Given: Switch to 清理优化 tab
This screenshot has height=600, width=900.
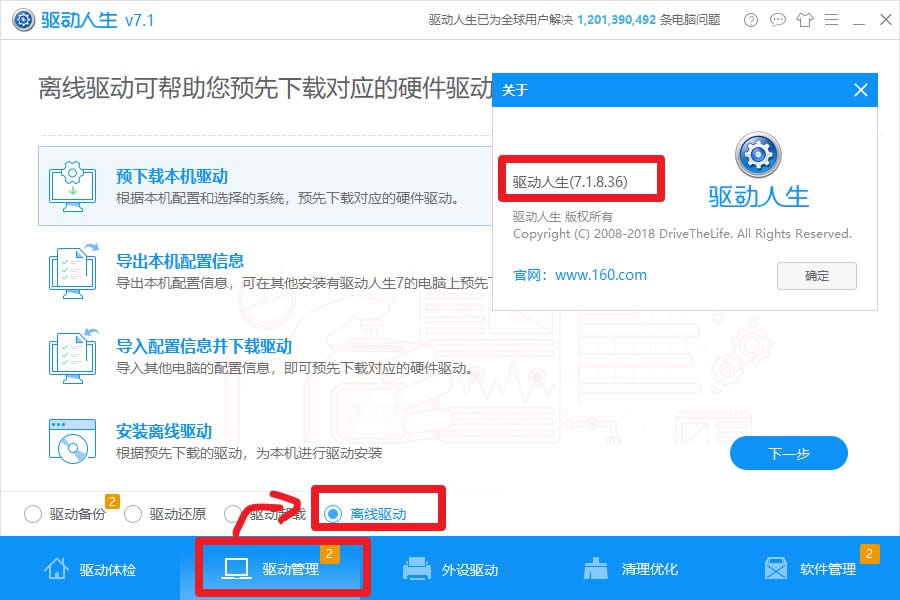Looking at the screenshot, I should [x=630, y=568].
